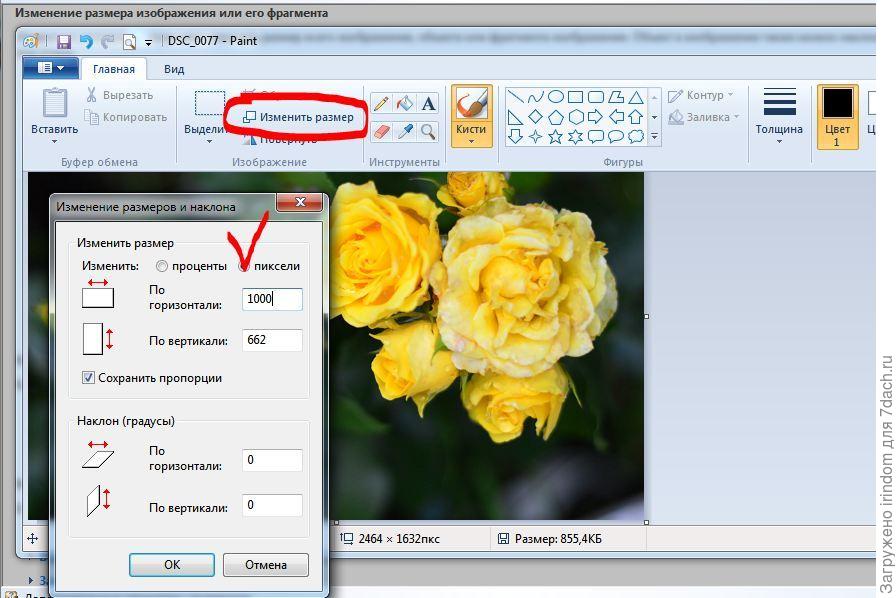Toggle the Сохранить пропорции checkbox
The image size is (896, 598).
(x=89, y=378)
